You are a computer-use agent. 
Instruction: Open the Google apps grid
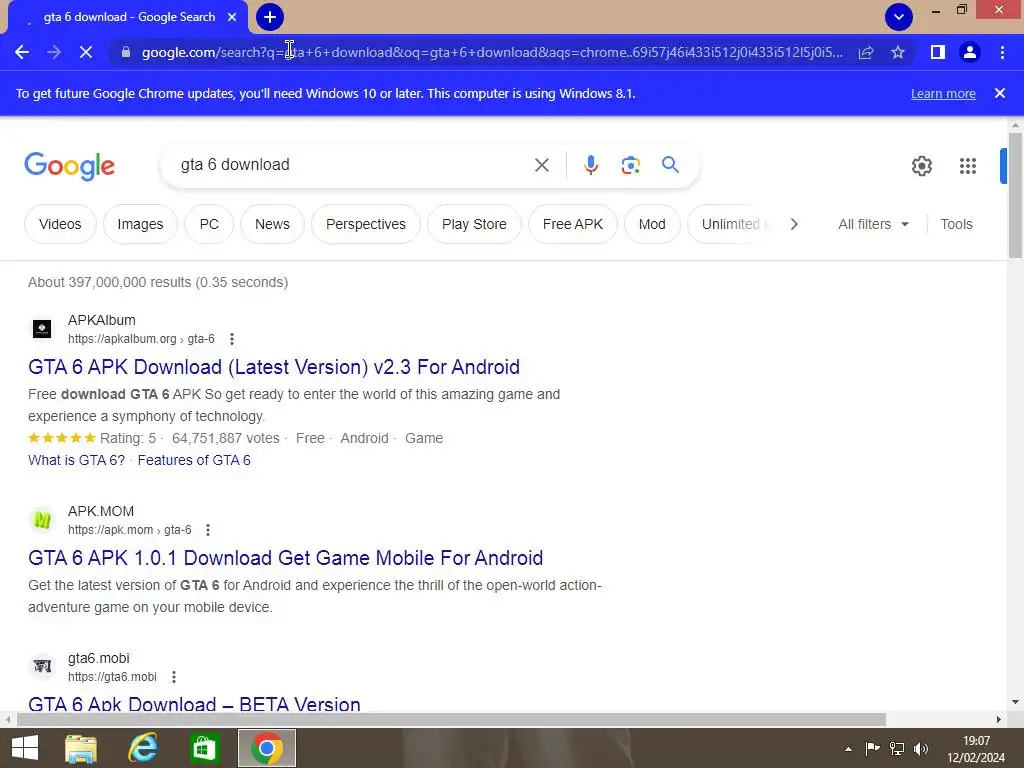[968, 166]
